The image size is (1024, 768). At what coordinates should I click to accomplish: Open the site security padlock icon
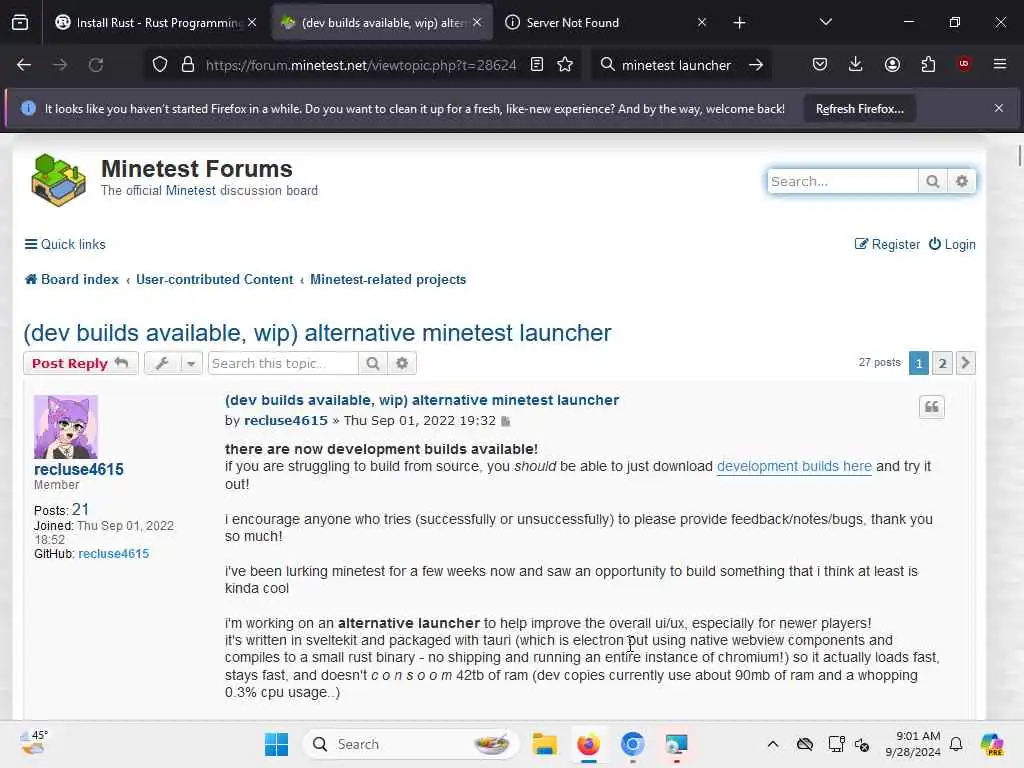point(188,65)
